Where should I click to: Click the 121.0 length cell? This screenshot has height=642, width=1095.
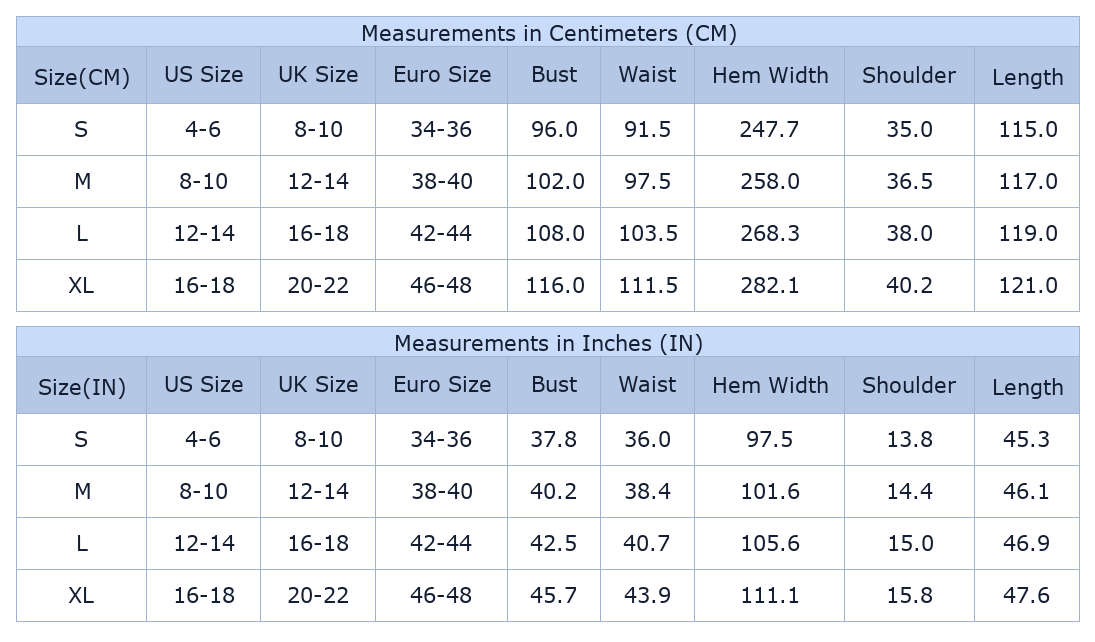[x=1027, y=285]
